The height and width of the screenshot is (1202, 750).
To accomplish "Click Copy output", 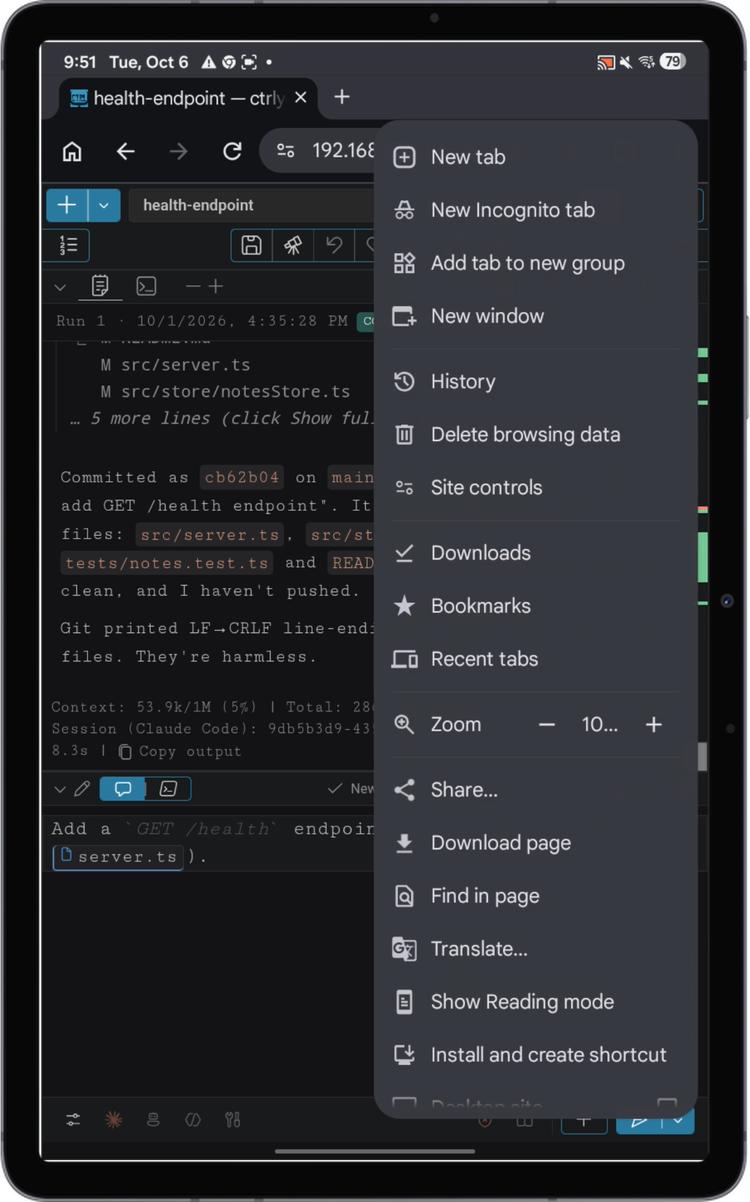I will pyautogui.click(x=180, y=751).
